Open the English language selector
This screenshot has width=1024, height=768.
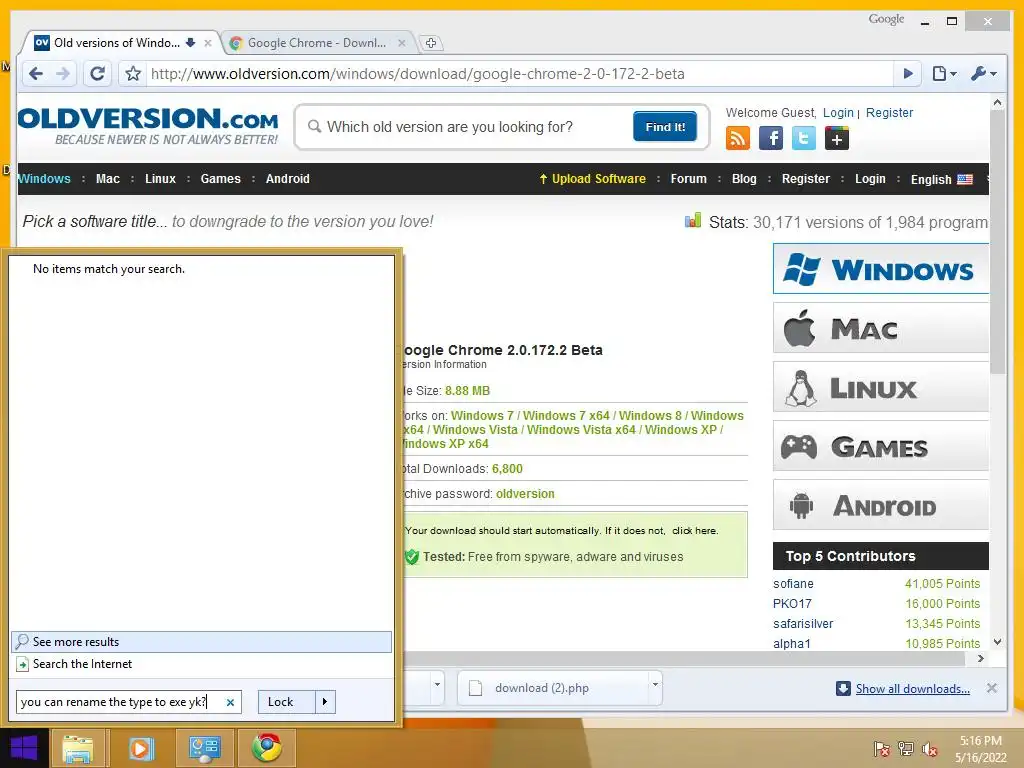(x=942, y=179)
